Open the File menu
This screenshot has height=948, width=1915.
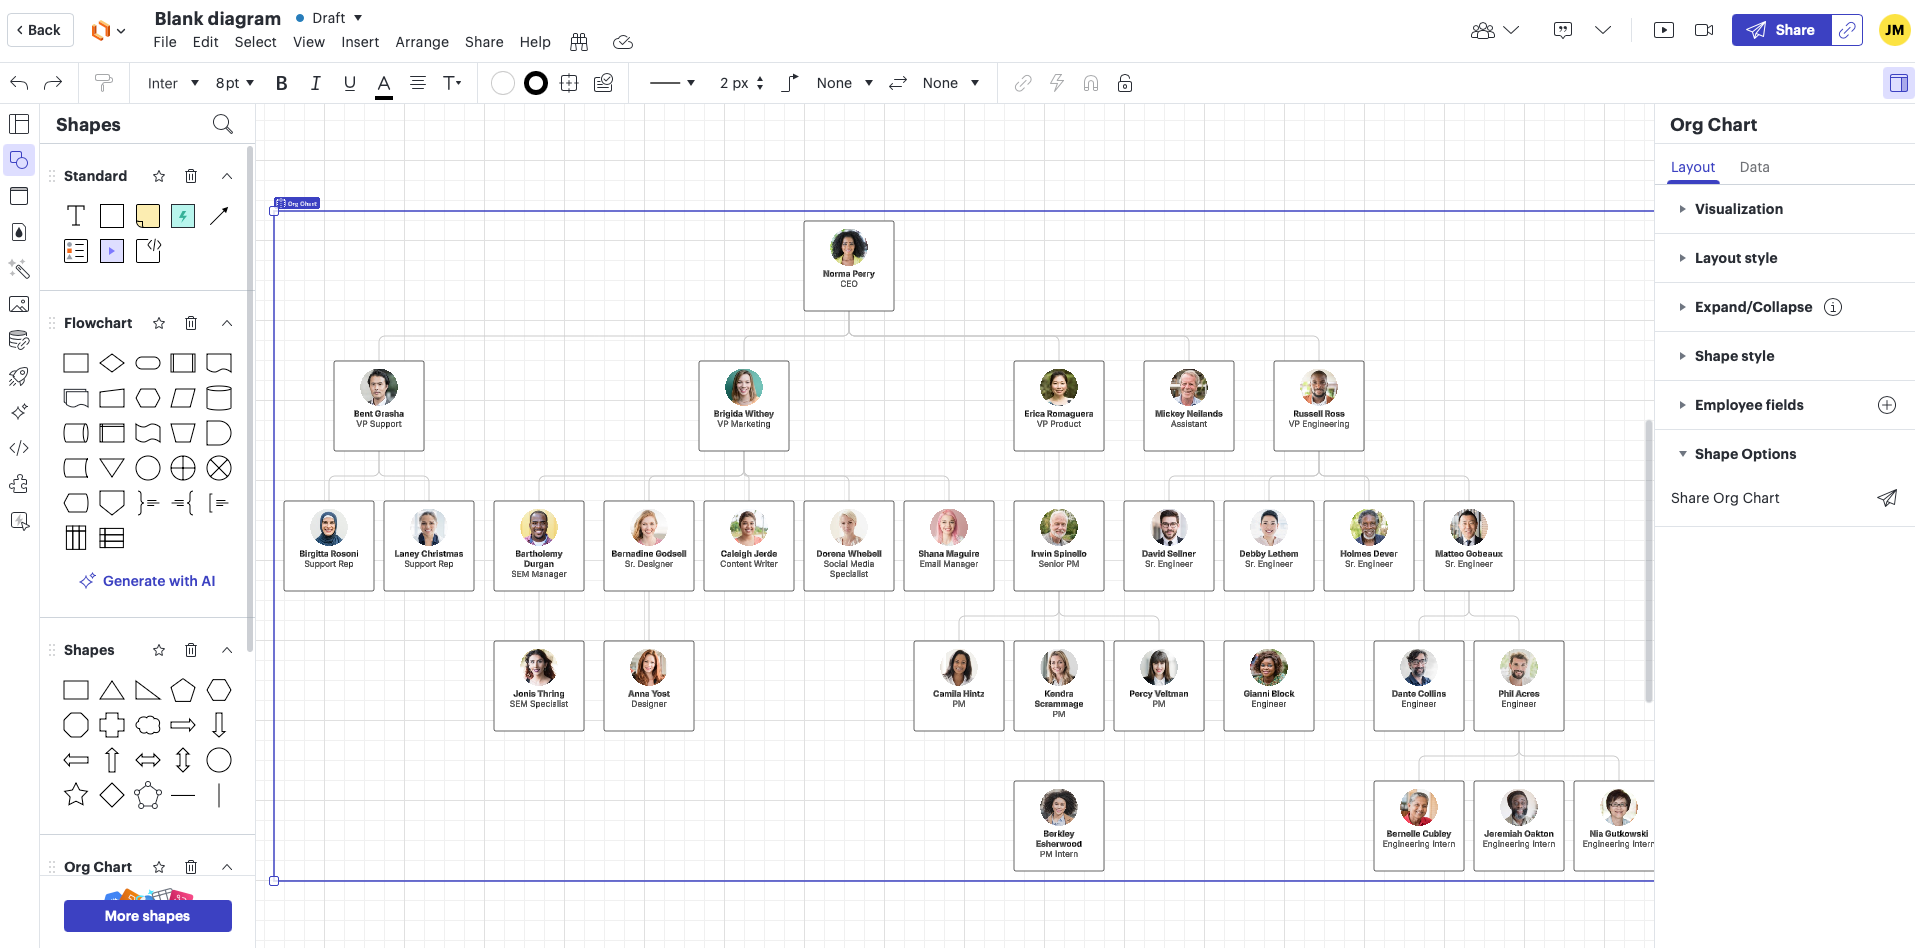(x=165, y=42)
